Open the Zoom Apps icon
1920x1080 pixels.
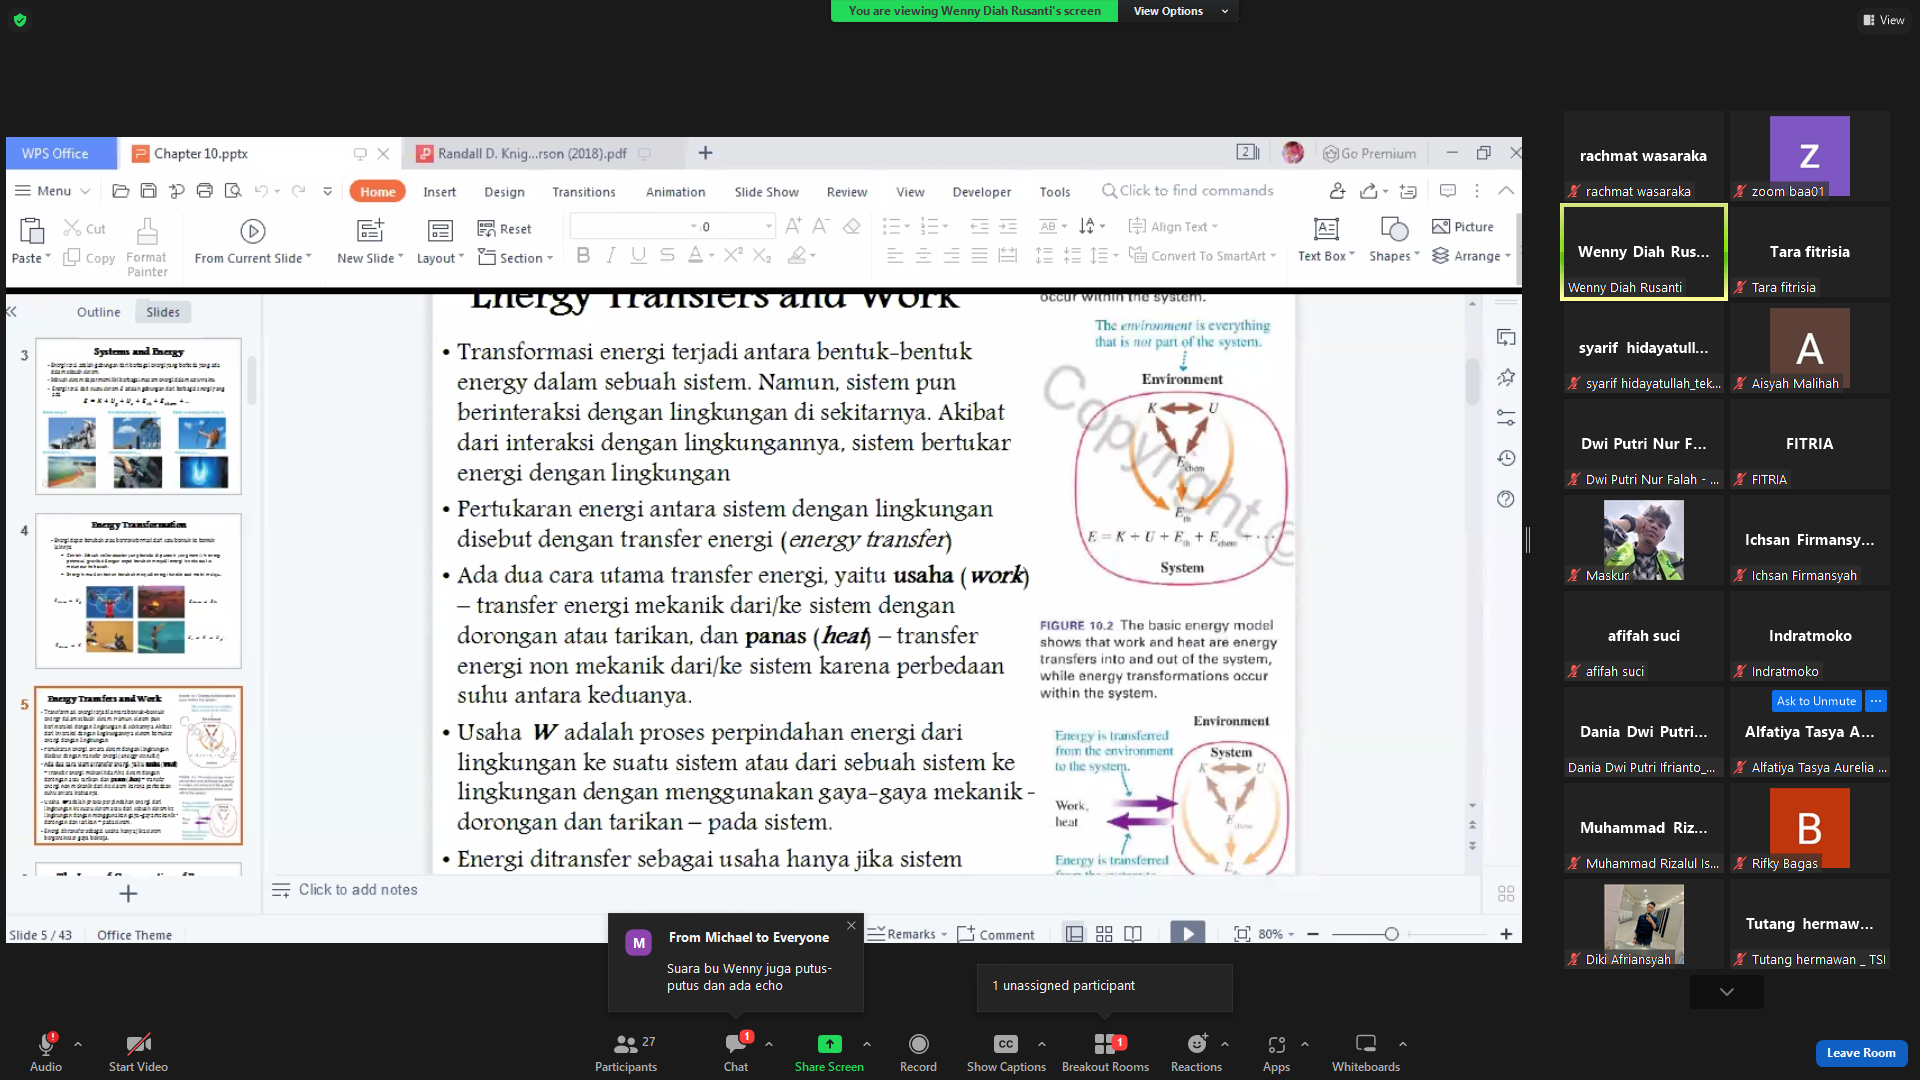coord(1276,1044)
